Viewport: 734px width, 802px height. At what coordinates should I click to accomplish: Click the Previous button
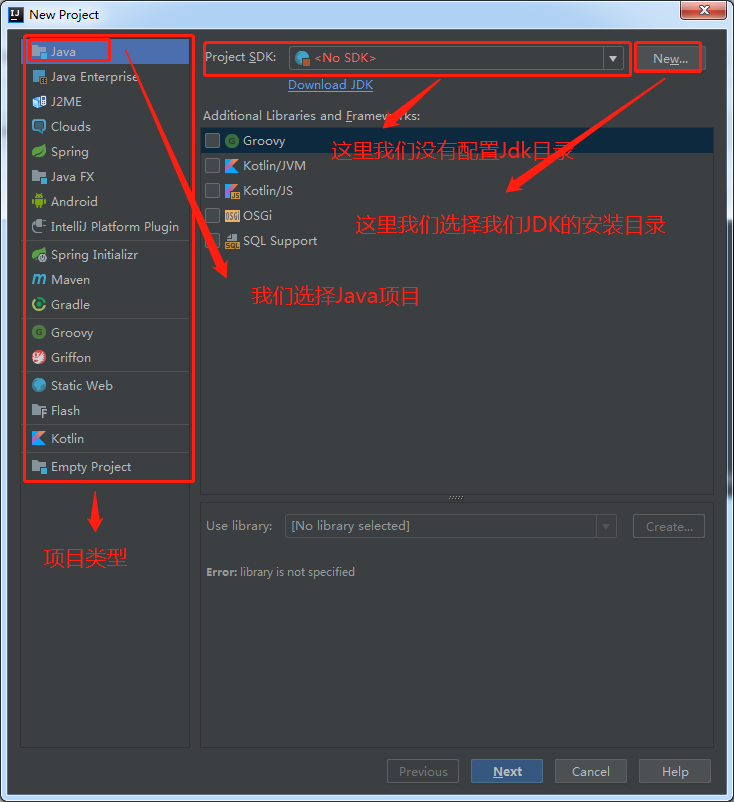(423, 771)
